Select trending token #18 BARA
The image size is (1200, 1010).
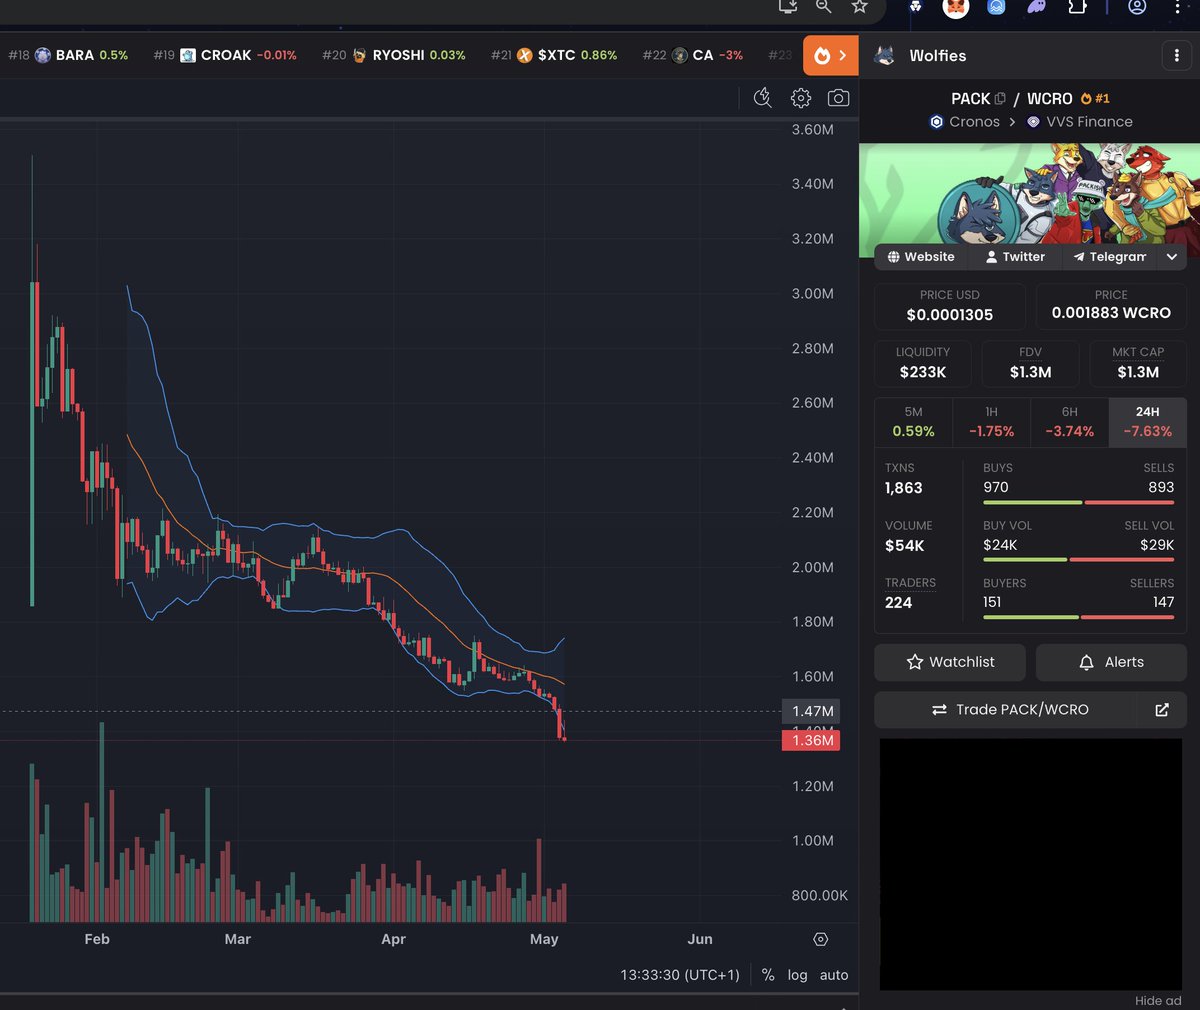[x=68, y=55]
